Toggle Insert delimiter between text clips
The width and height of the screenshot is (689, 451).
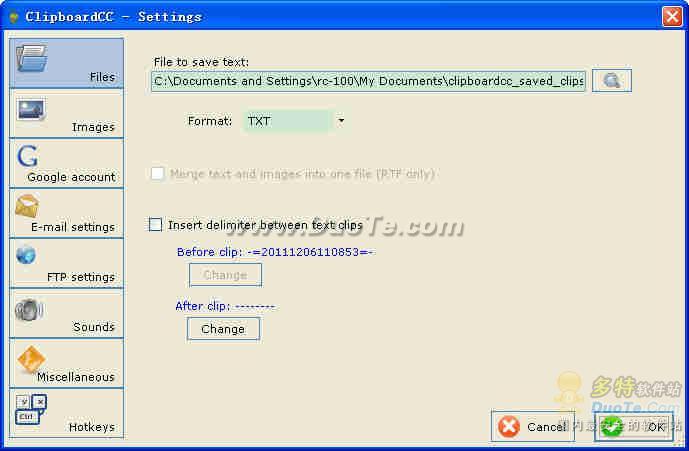(156, 225)
